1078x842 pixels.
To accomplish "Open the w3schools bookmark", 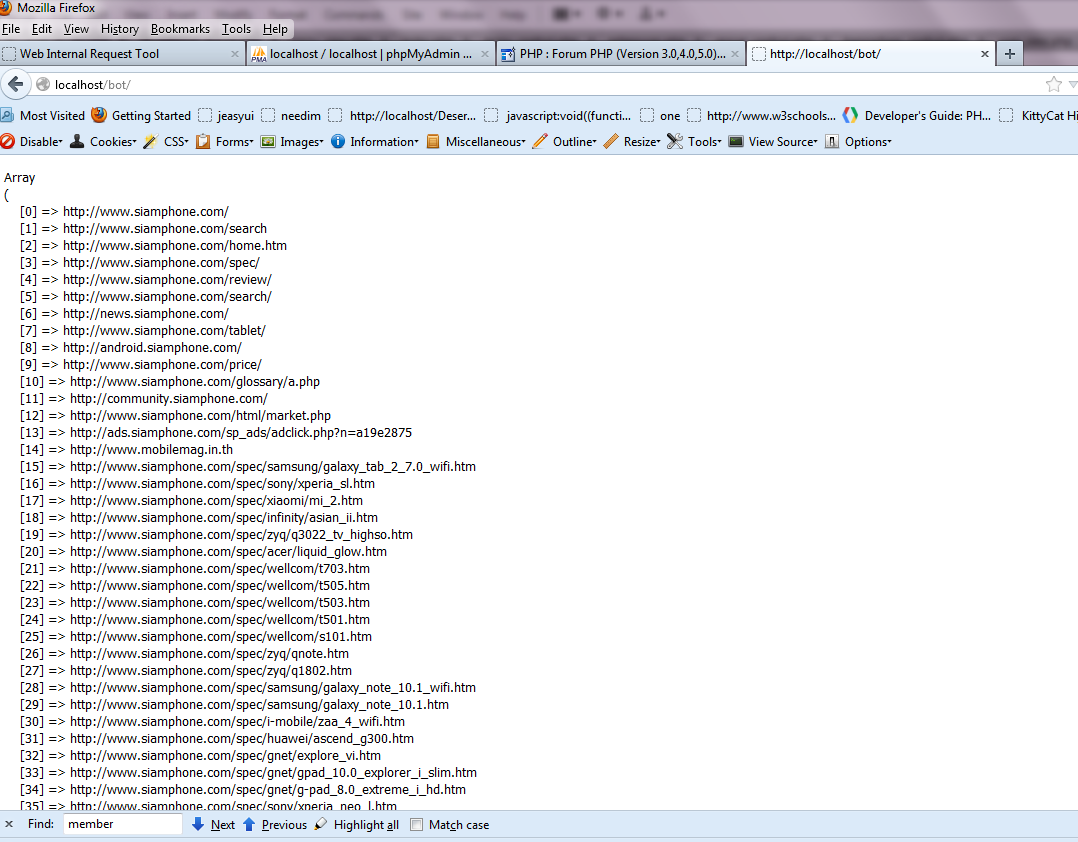I will coord(762,115).
